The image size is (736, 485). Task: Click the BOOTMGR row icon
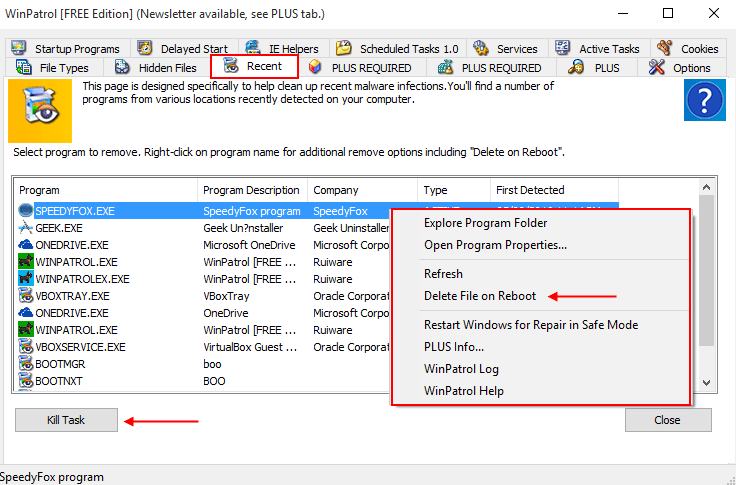[x=26, y=364]
